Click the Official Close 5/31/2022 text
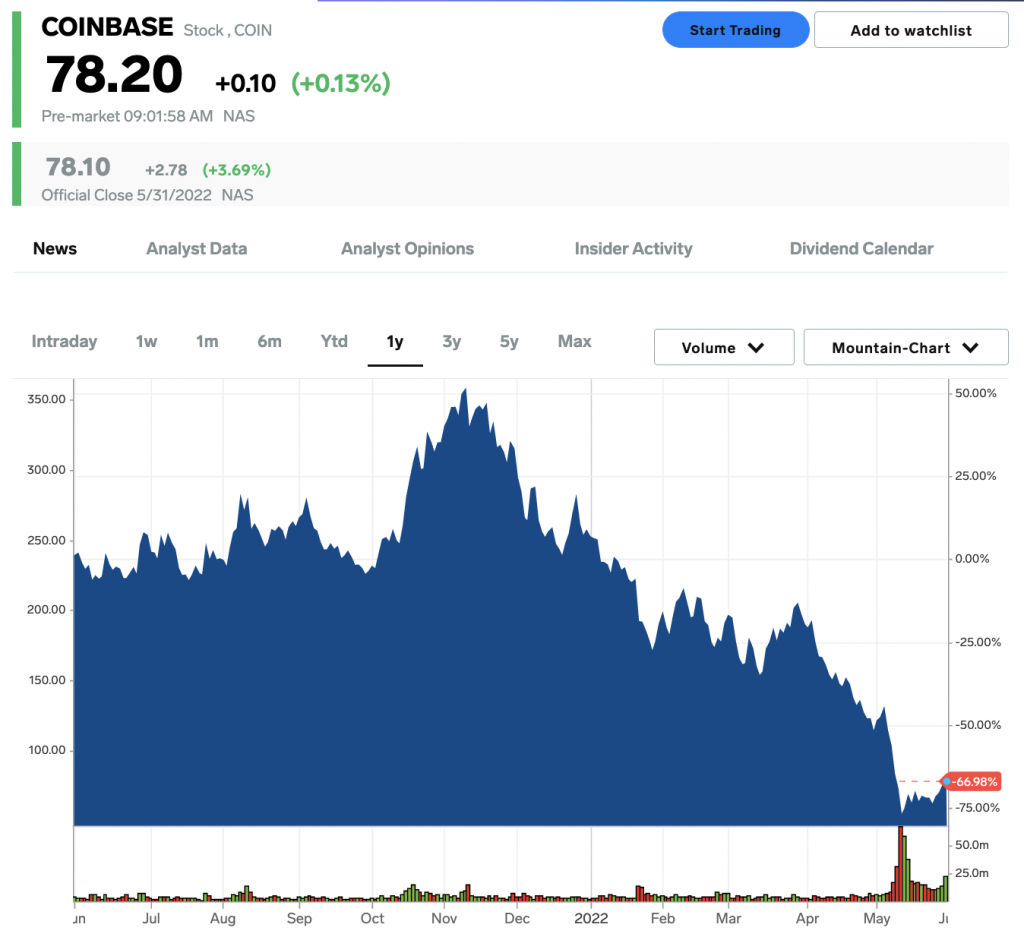This screenshot has width=1024, height=937. click(127, 195)
